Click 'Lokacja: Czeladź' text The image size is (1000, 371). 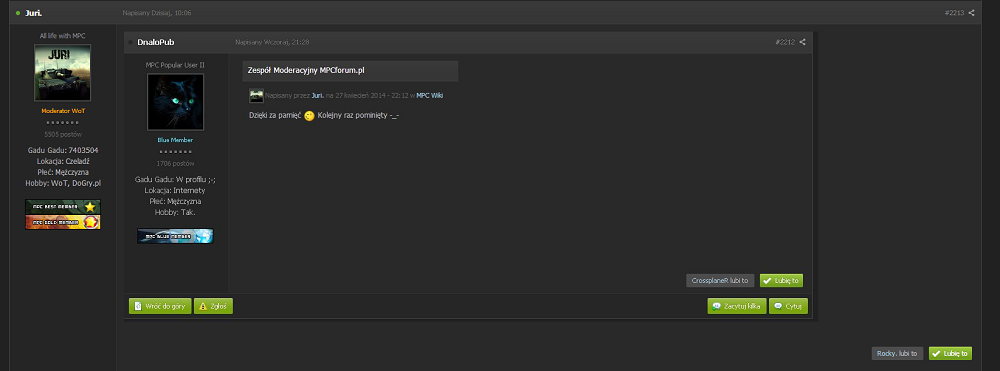pyautogui.click(x=63, y=161)
